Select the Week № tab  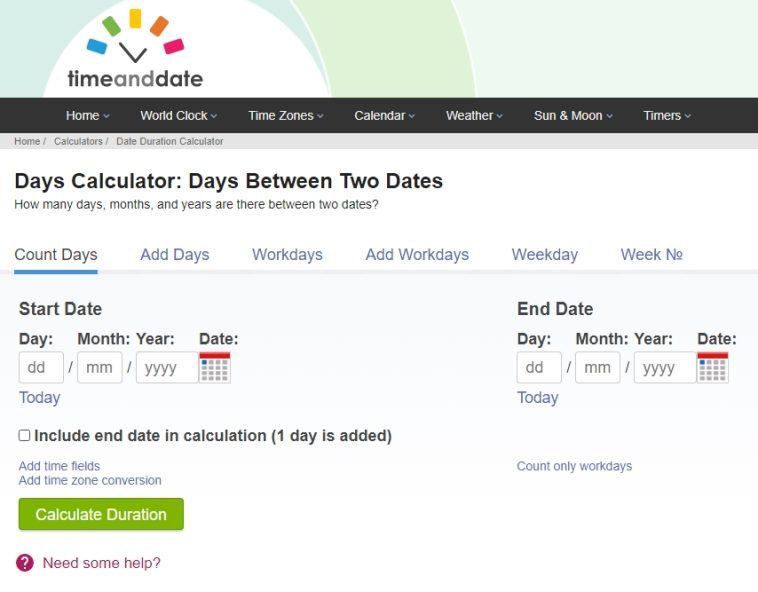coord(651,254)
